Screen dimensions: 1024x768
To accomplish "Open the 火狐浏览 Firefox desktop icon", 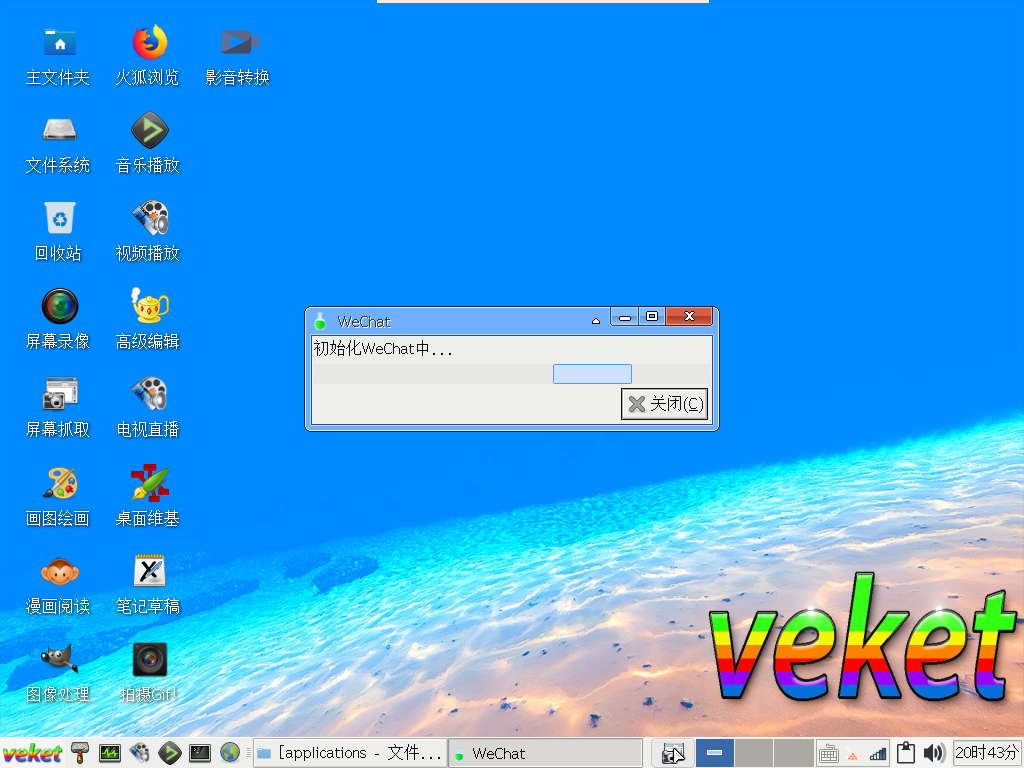I will pos(149,43).
